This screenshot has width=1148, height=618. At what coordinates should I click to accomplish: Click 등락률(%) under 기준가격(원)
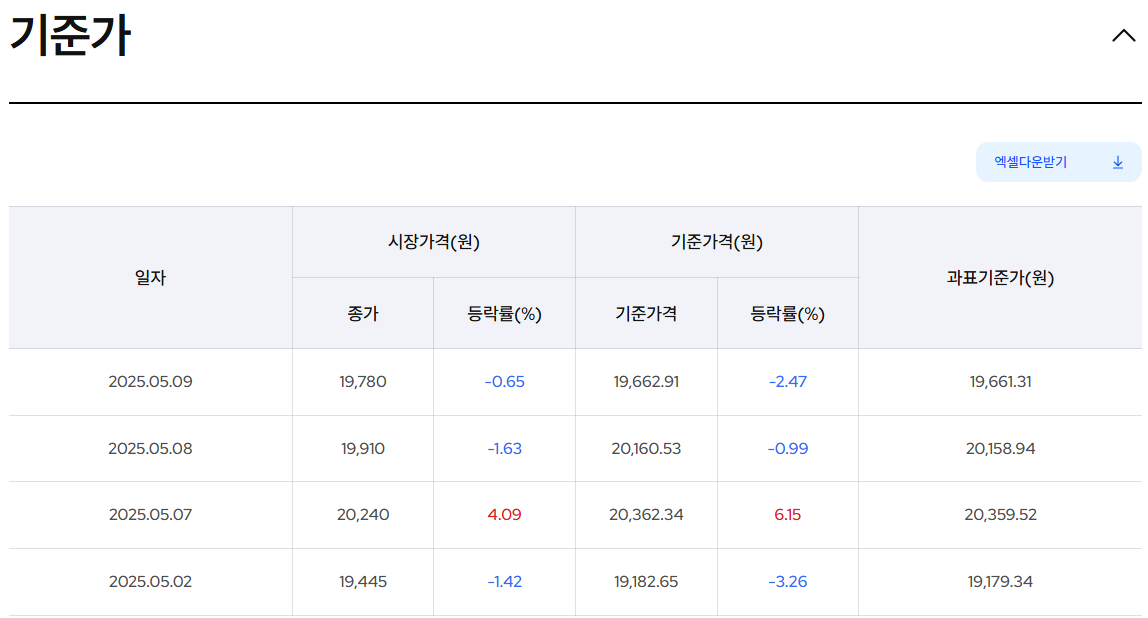pos(788,313)
